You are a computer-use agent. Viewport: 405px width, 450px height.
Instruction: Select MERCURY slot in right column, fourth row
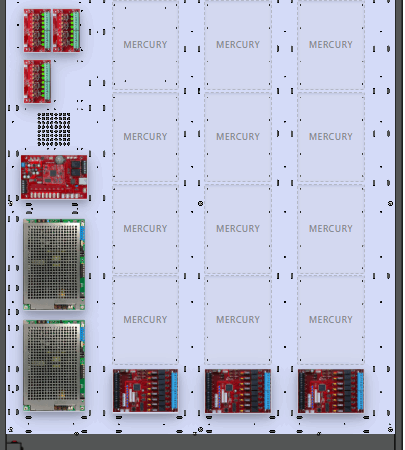pos(331,320)
